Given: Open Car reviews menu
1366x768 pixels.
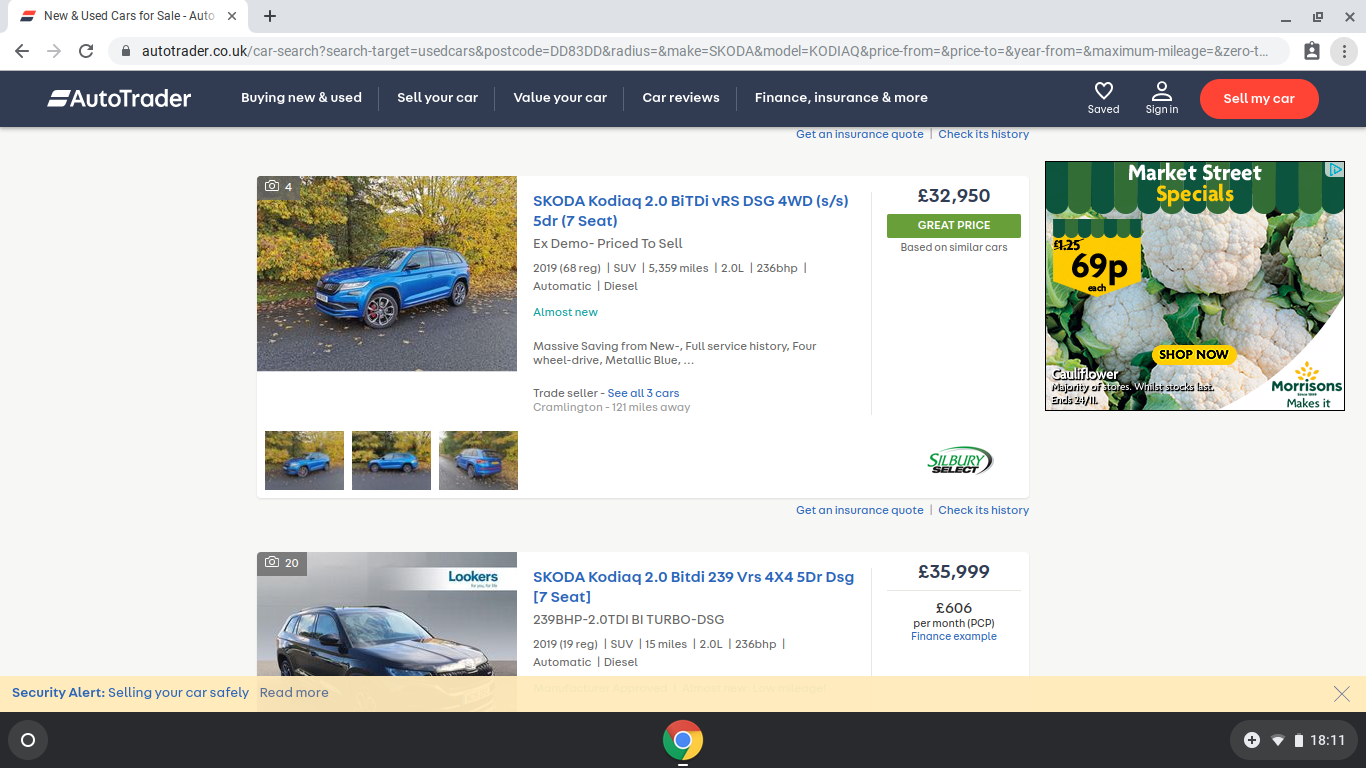Looking at the screenshot, I should (681, 98).
